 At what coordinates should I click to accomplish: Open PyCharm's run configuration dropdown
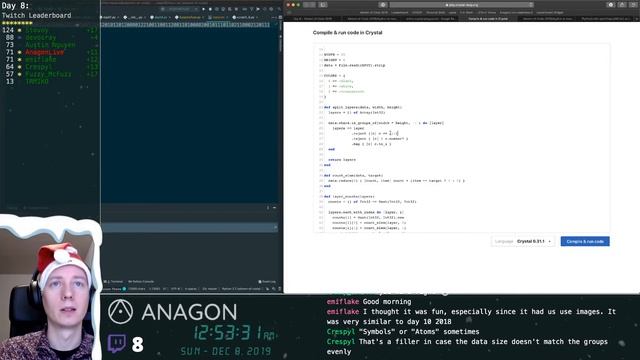[x=180, y=9]
